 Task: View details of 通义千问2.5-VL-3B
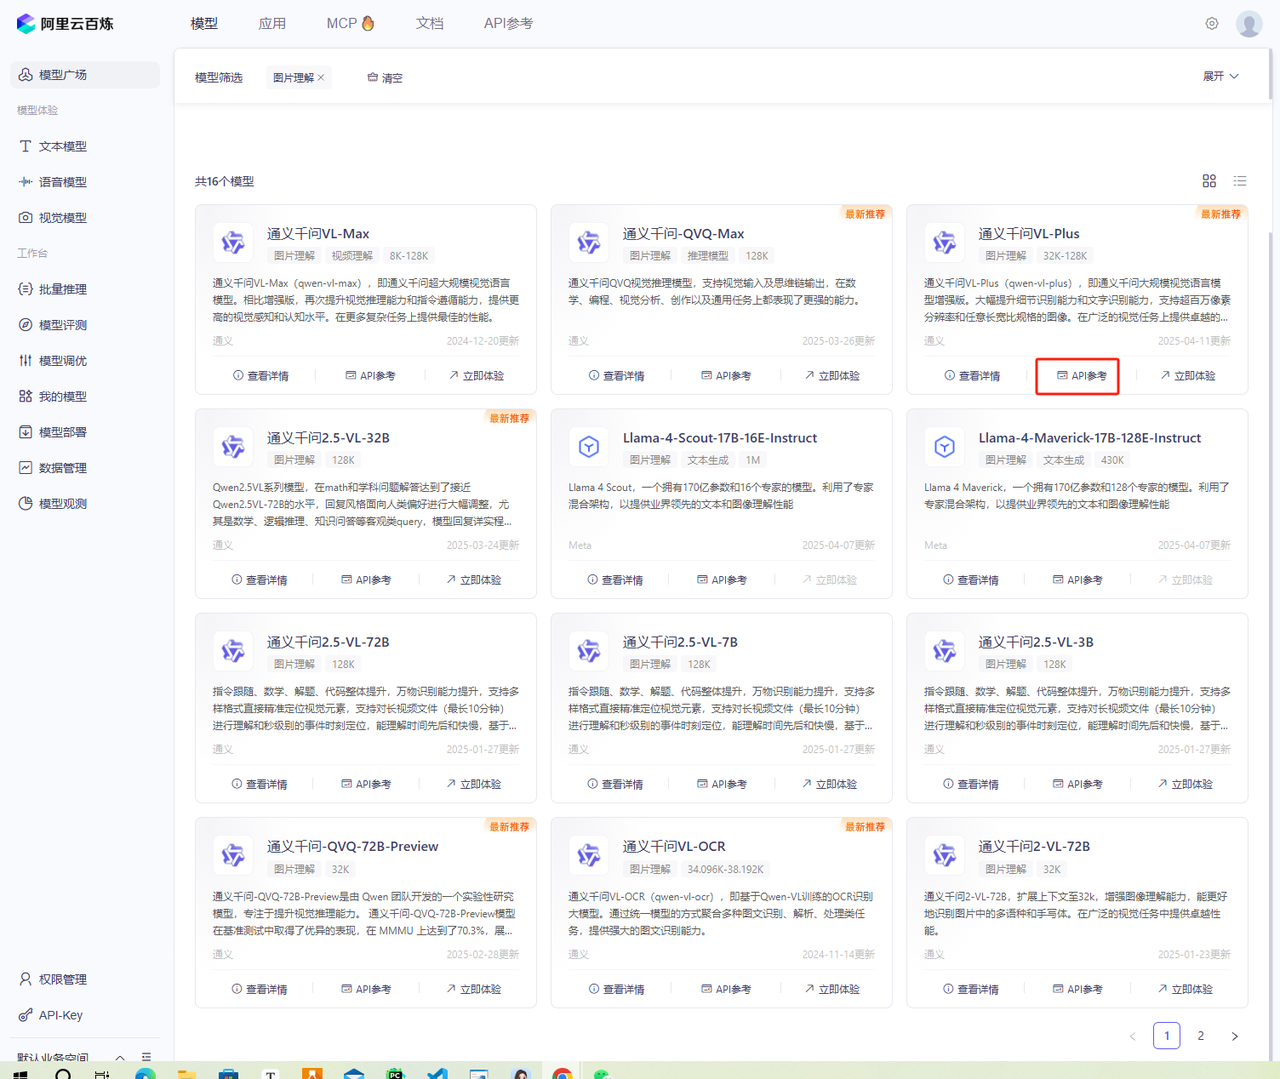click(x=971, y=784)
